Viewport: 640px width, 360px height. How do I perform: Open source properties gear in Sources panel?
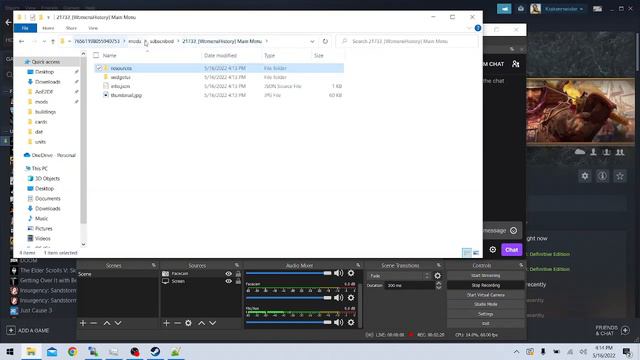tap(188, 323)
